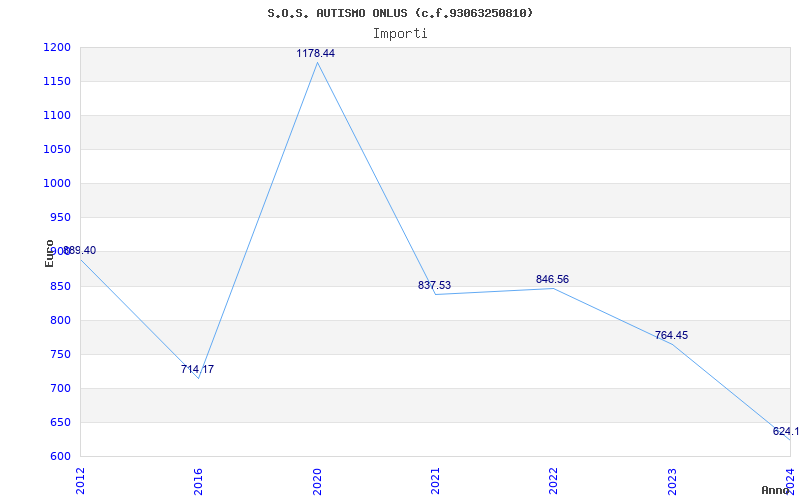
Task: Click the 1200 y-axis tick label
Action: 57,47
